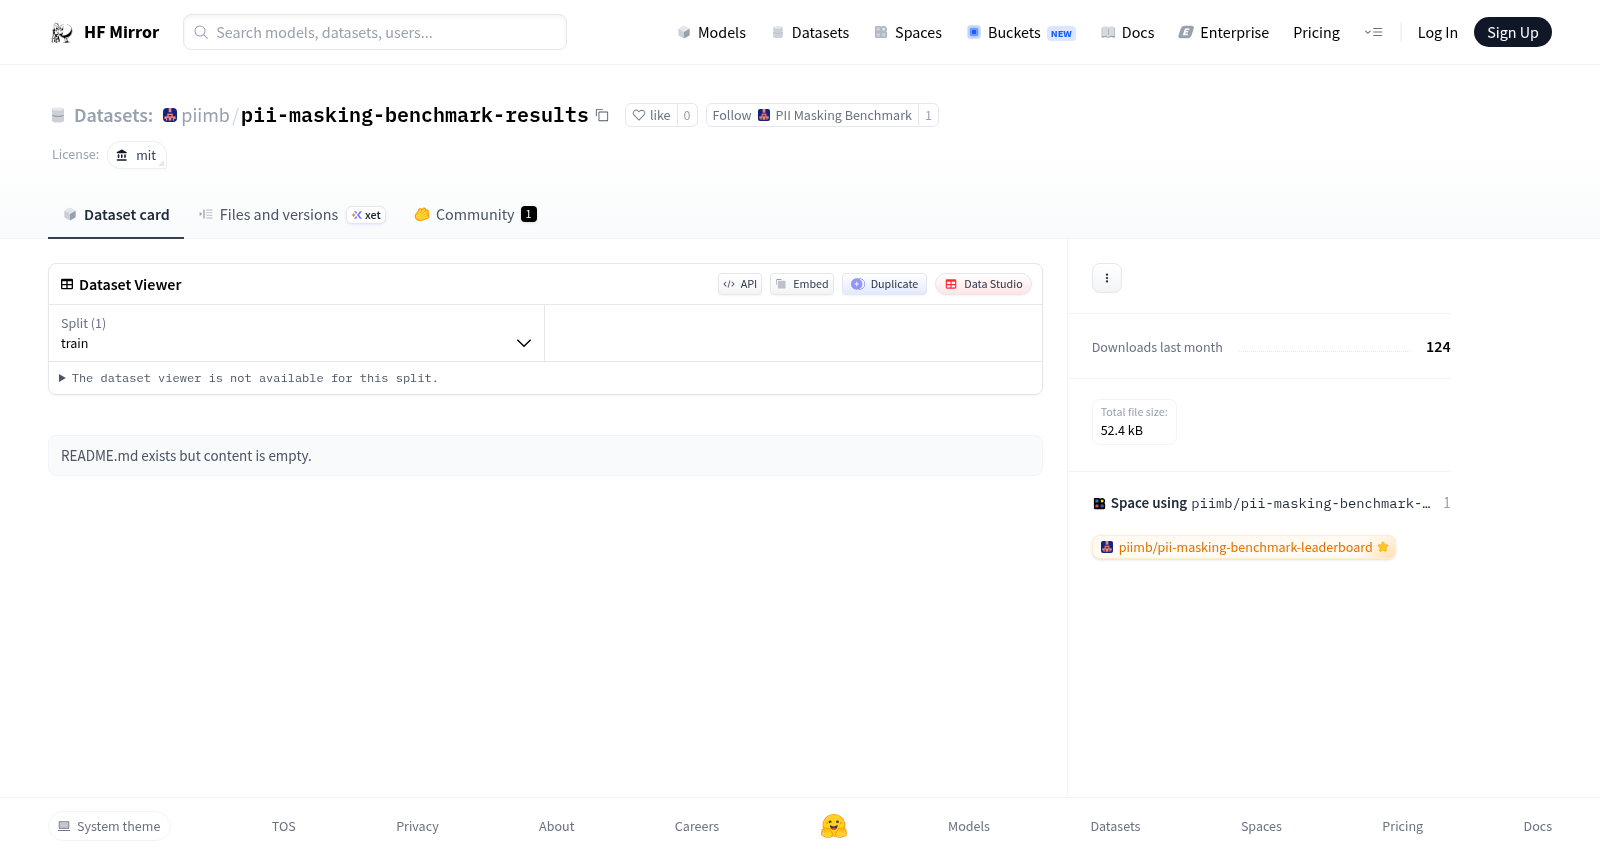
Task: Click the Duplicate button
Action: click(x=884, y=284)
